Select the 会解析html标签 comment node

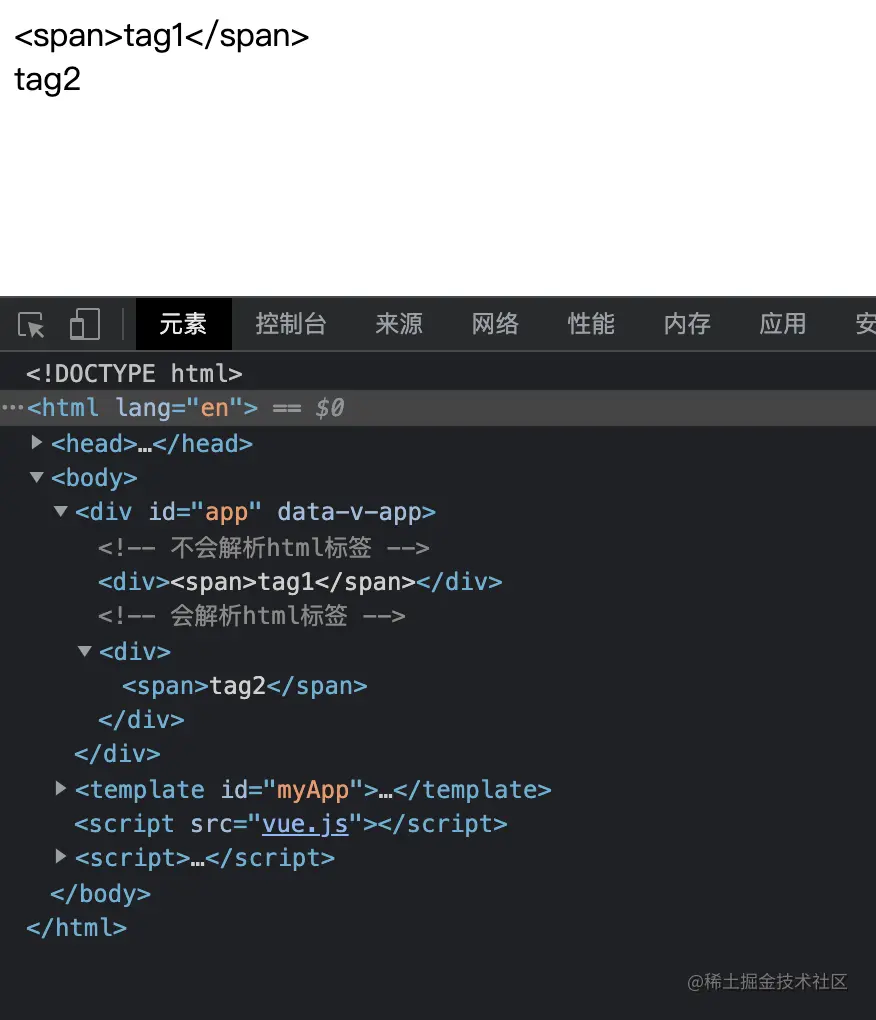(x=252, y=616)
